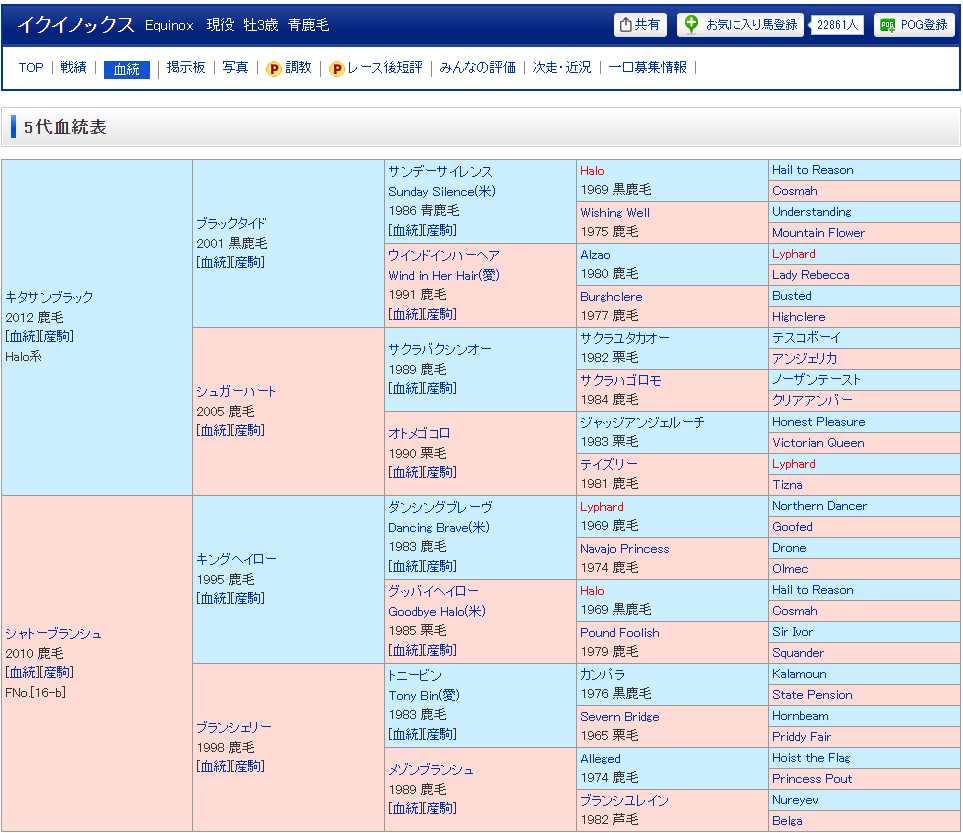Click the 22861人 favorites count
Screen dimensions: 963x833
click(837, 25)
